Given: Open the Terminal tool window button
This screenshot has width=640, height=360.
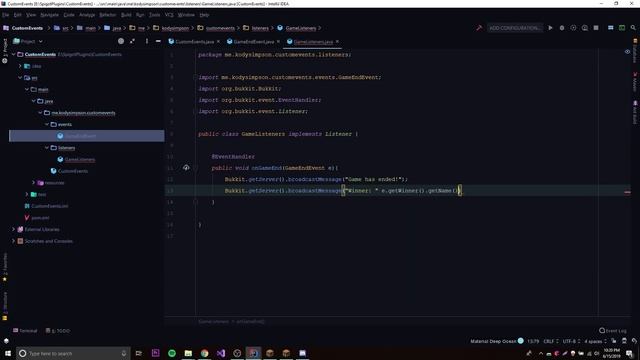Looking at the screenshot, I should 25,331.
